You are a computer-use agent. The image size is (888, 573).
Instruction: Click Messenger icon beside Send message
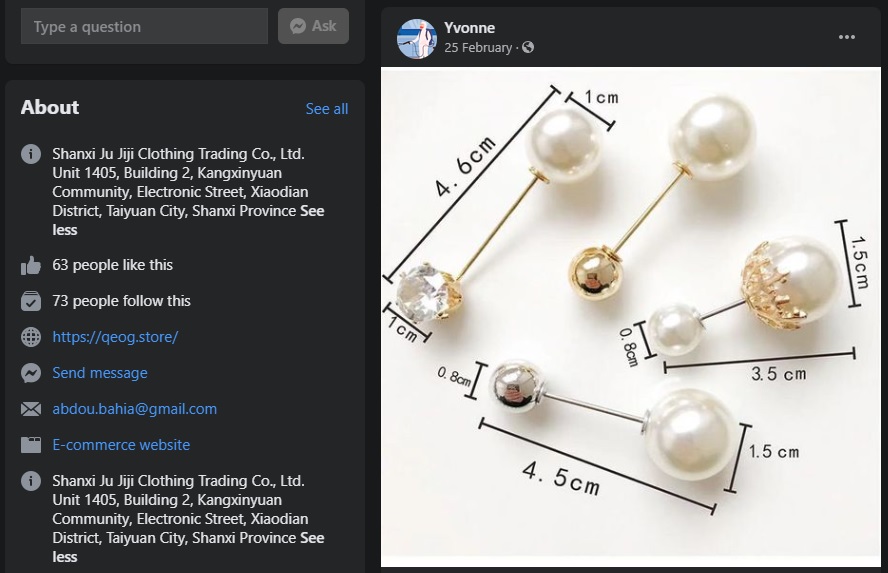(x=31, y=373)
